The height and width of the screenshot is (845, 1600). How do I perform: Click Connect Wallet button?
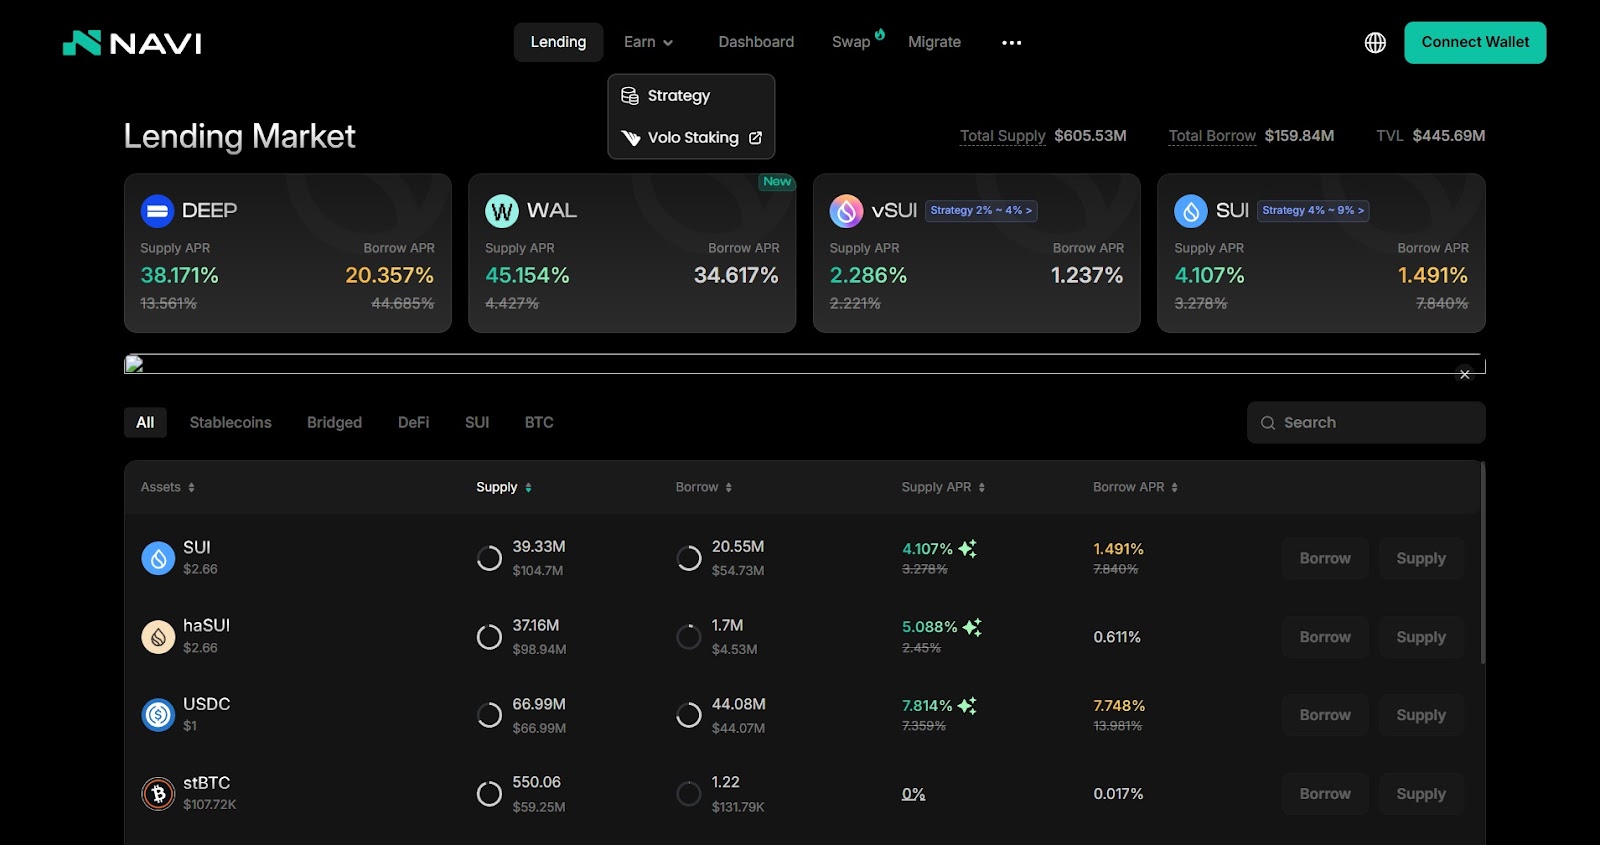coord(1475,42)
